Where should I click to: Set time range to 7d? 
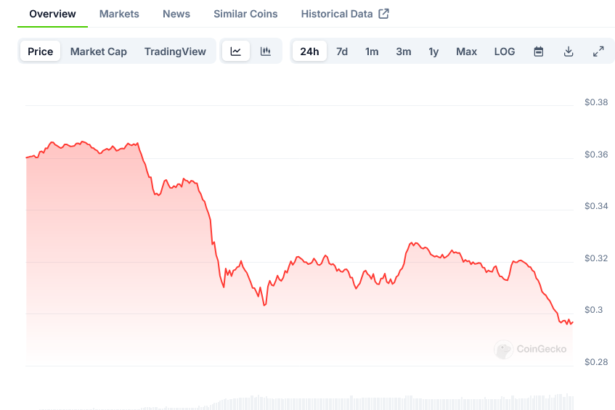[x=342, y=52]
